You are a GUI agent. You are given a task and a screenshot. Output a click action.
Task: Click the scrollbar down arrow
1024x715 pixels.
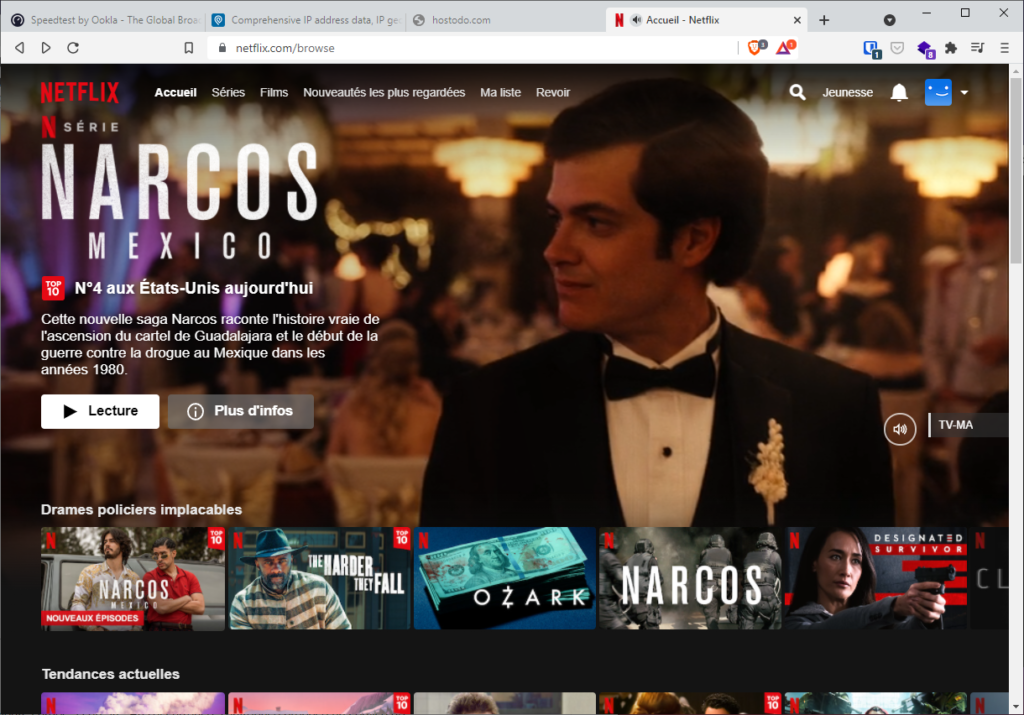[1016, 707]
